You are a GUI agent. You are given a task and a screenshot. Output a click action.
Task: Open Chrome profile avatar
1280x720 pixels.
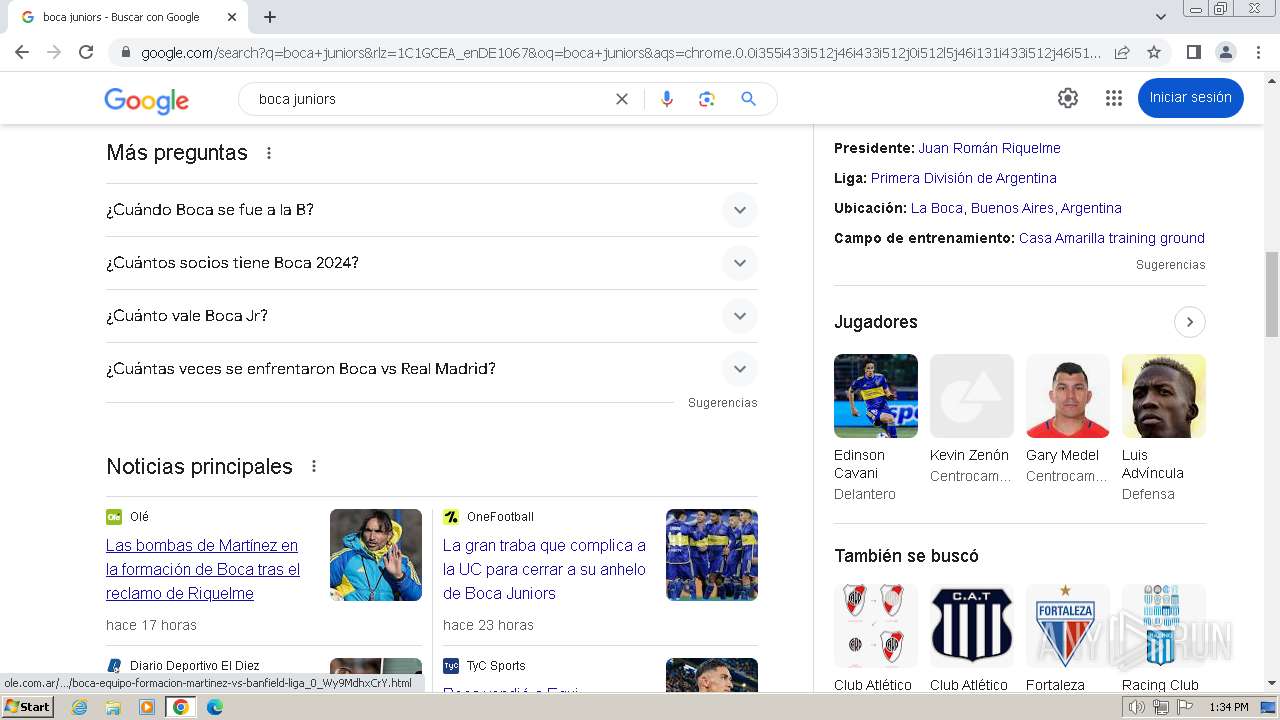[x=1225, y=52]
